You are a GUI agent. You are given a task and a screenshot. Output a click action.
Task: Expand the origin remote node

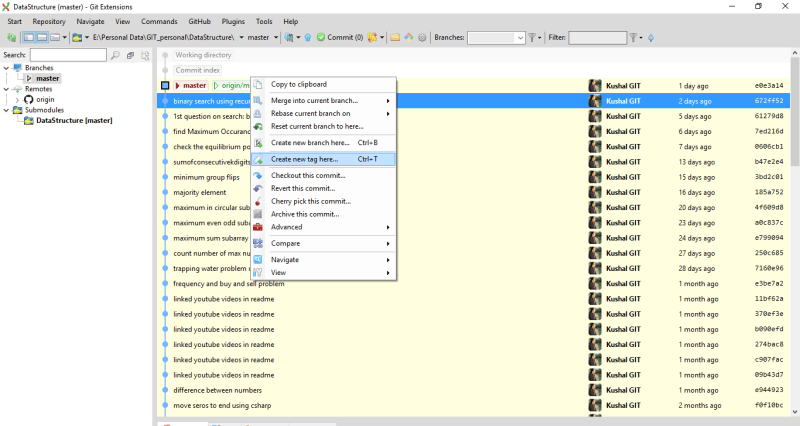pyautogui.click(x=17, y=99)
